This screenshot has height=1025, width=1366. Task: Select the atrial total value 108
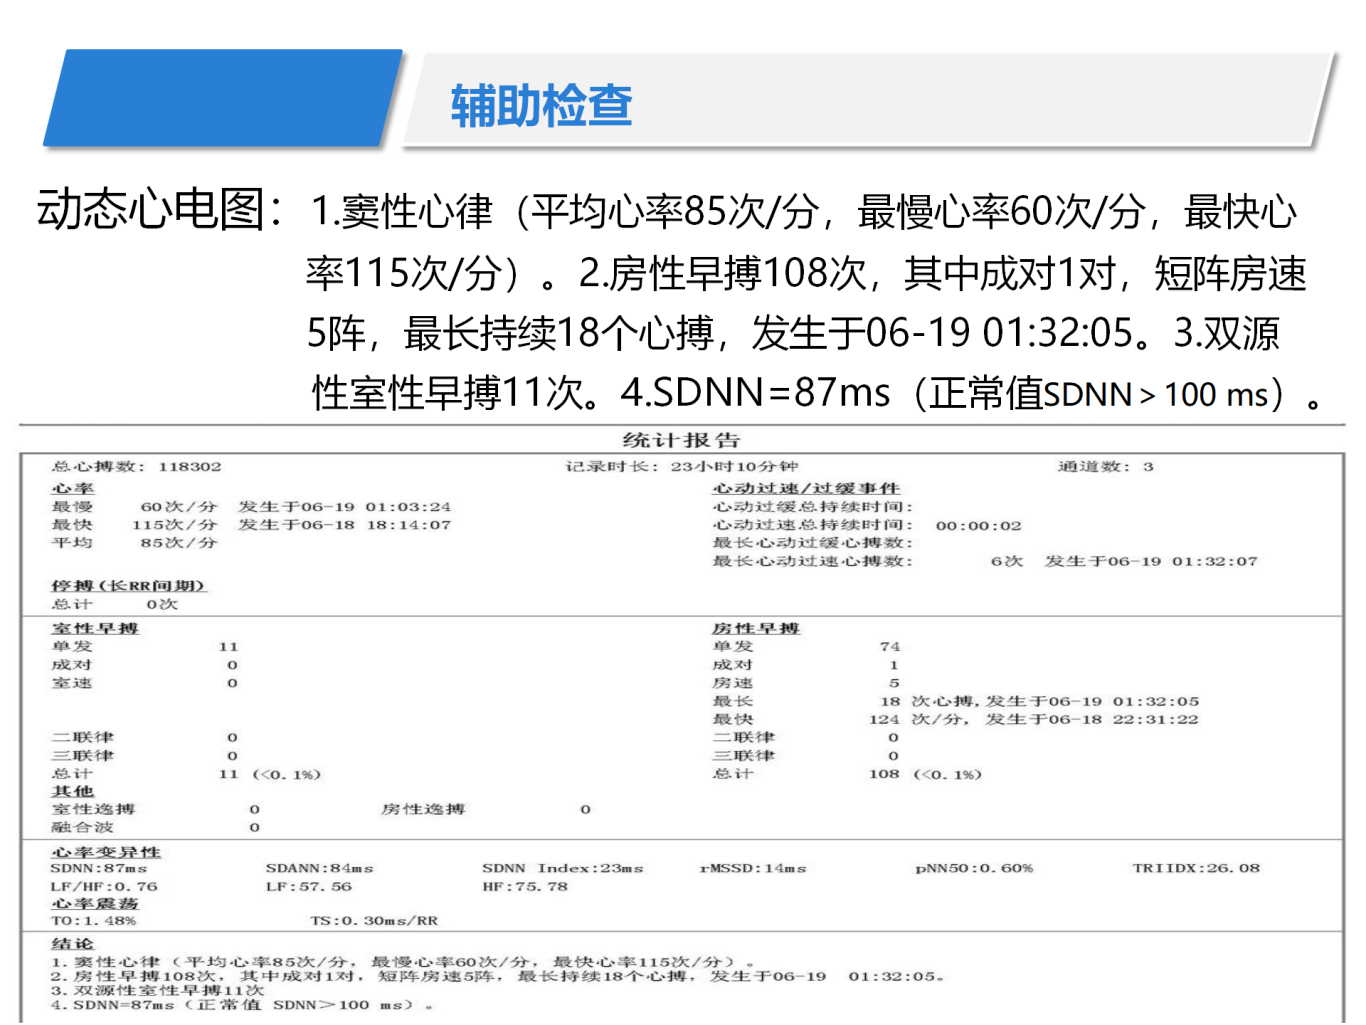(x=884, y=774)
